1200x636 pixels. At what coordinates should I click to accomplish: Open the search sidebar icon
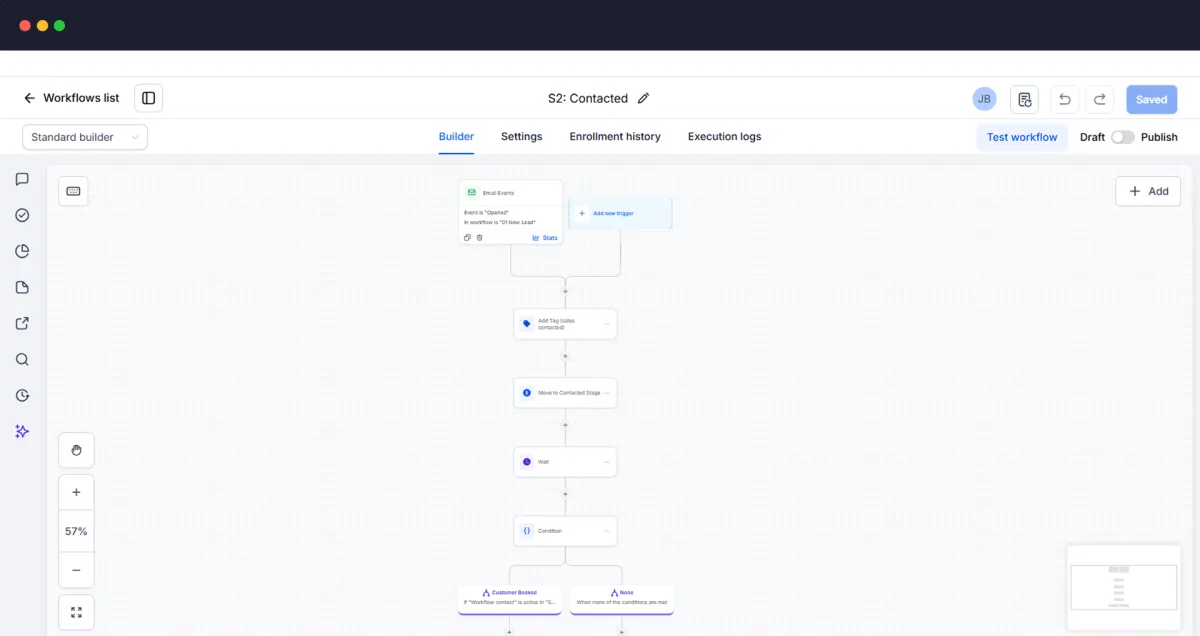pos(22,359)
